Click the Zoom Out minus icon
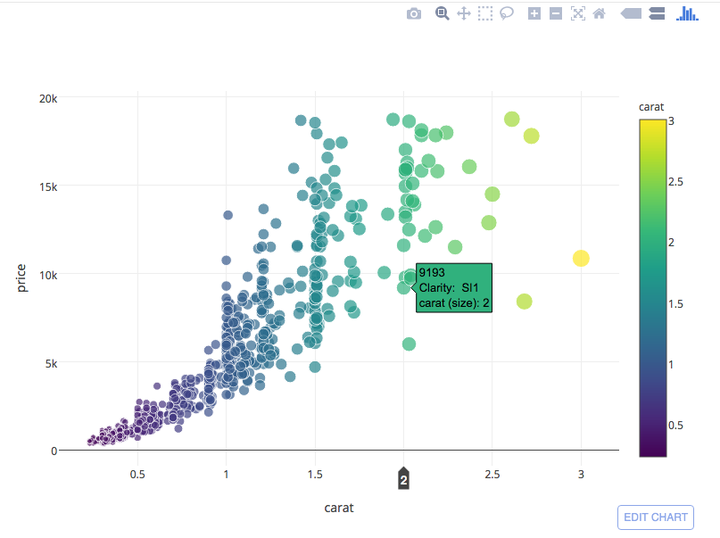The width and height of the screenshot is (720, 538). click(556, 14)
